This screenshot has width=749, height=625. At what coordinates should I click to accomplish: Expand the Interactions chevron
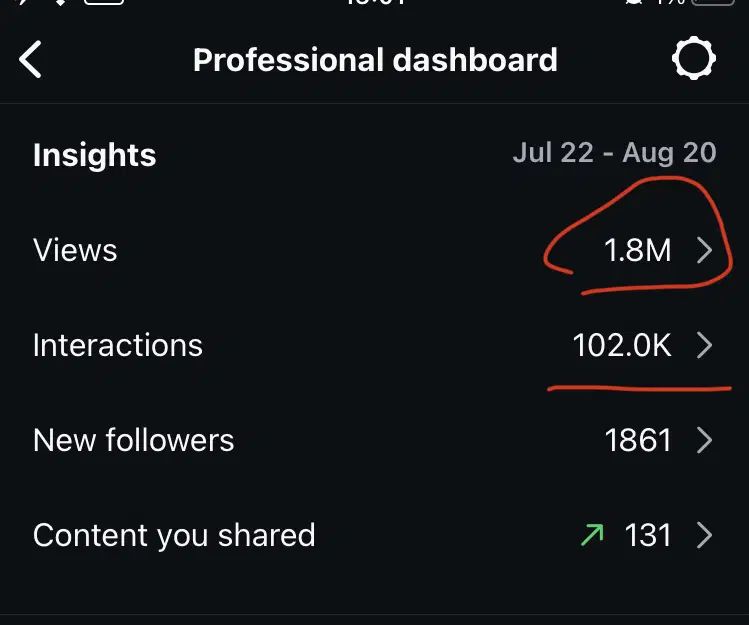pyautogui.click(x=705, y=345)
